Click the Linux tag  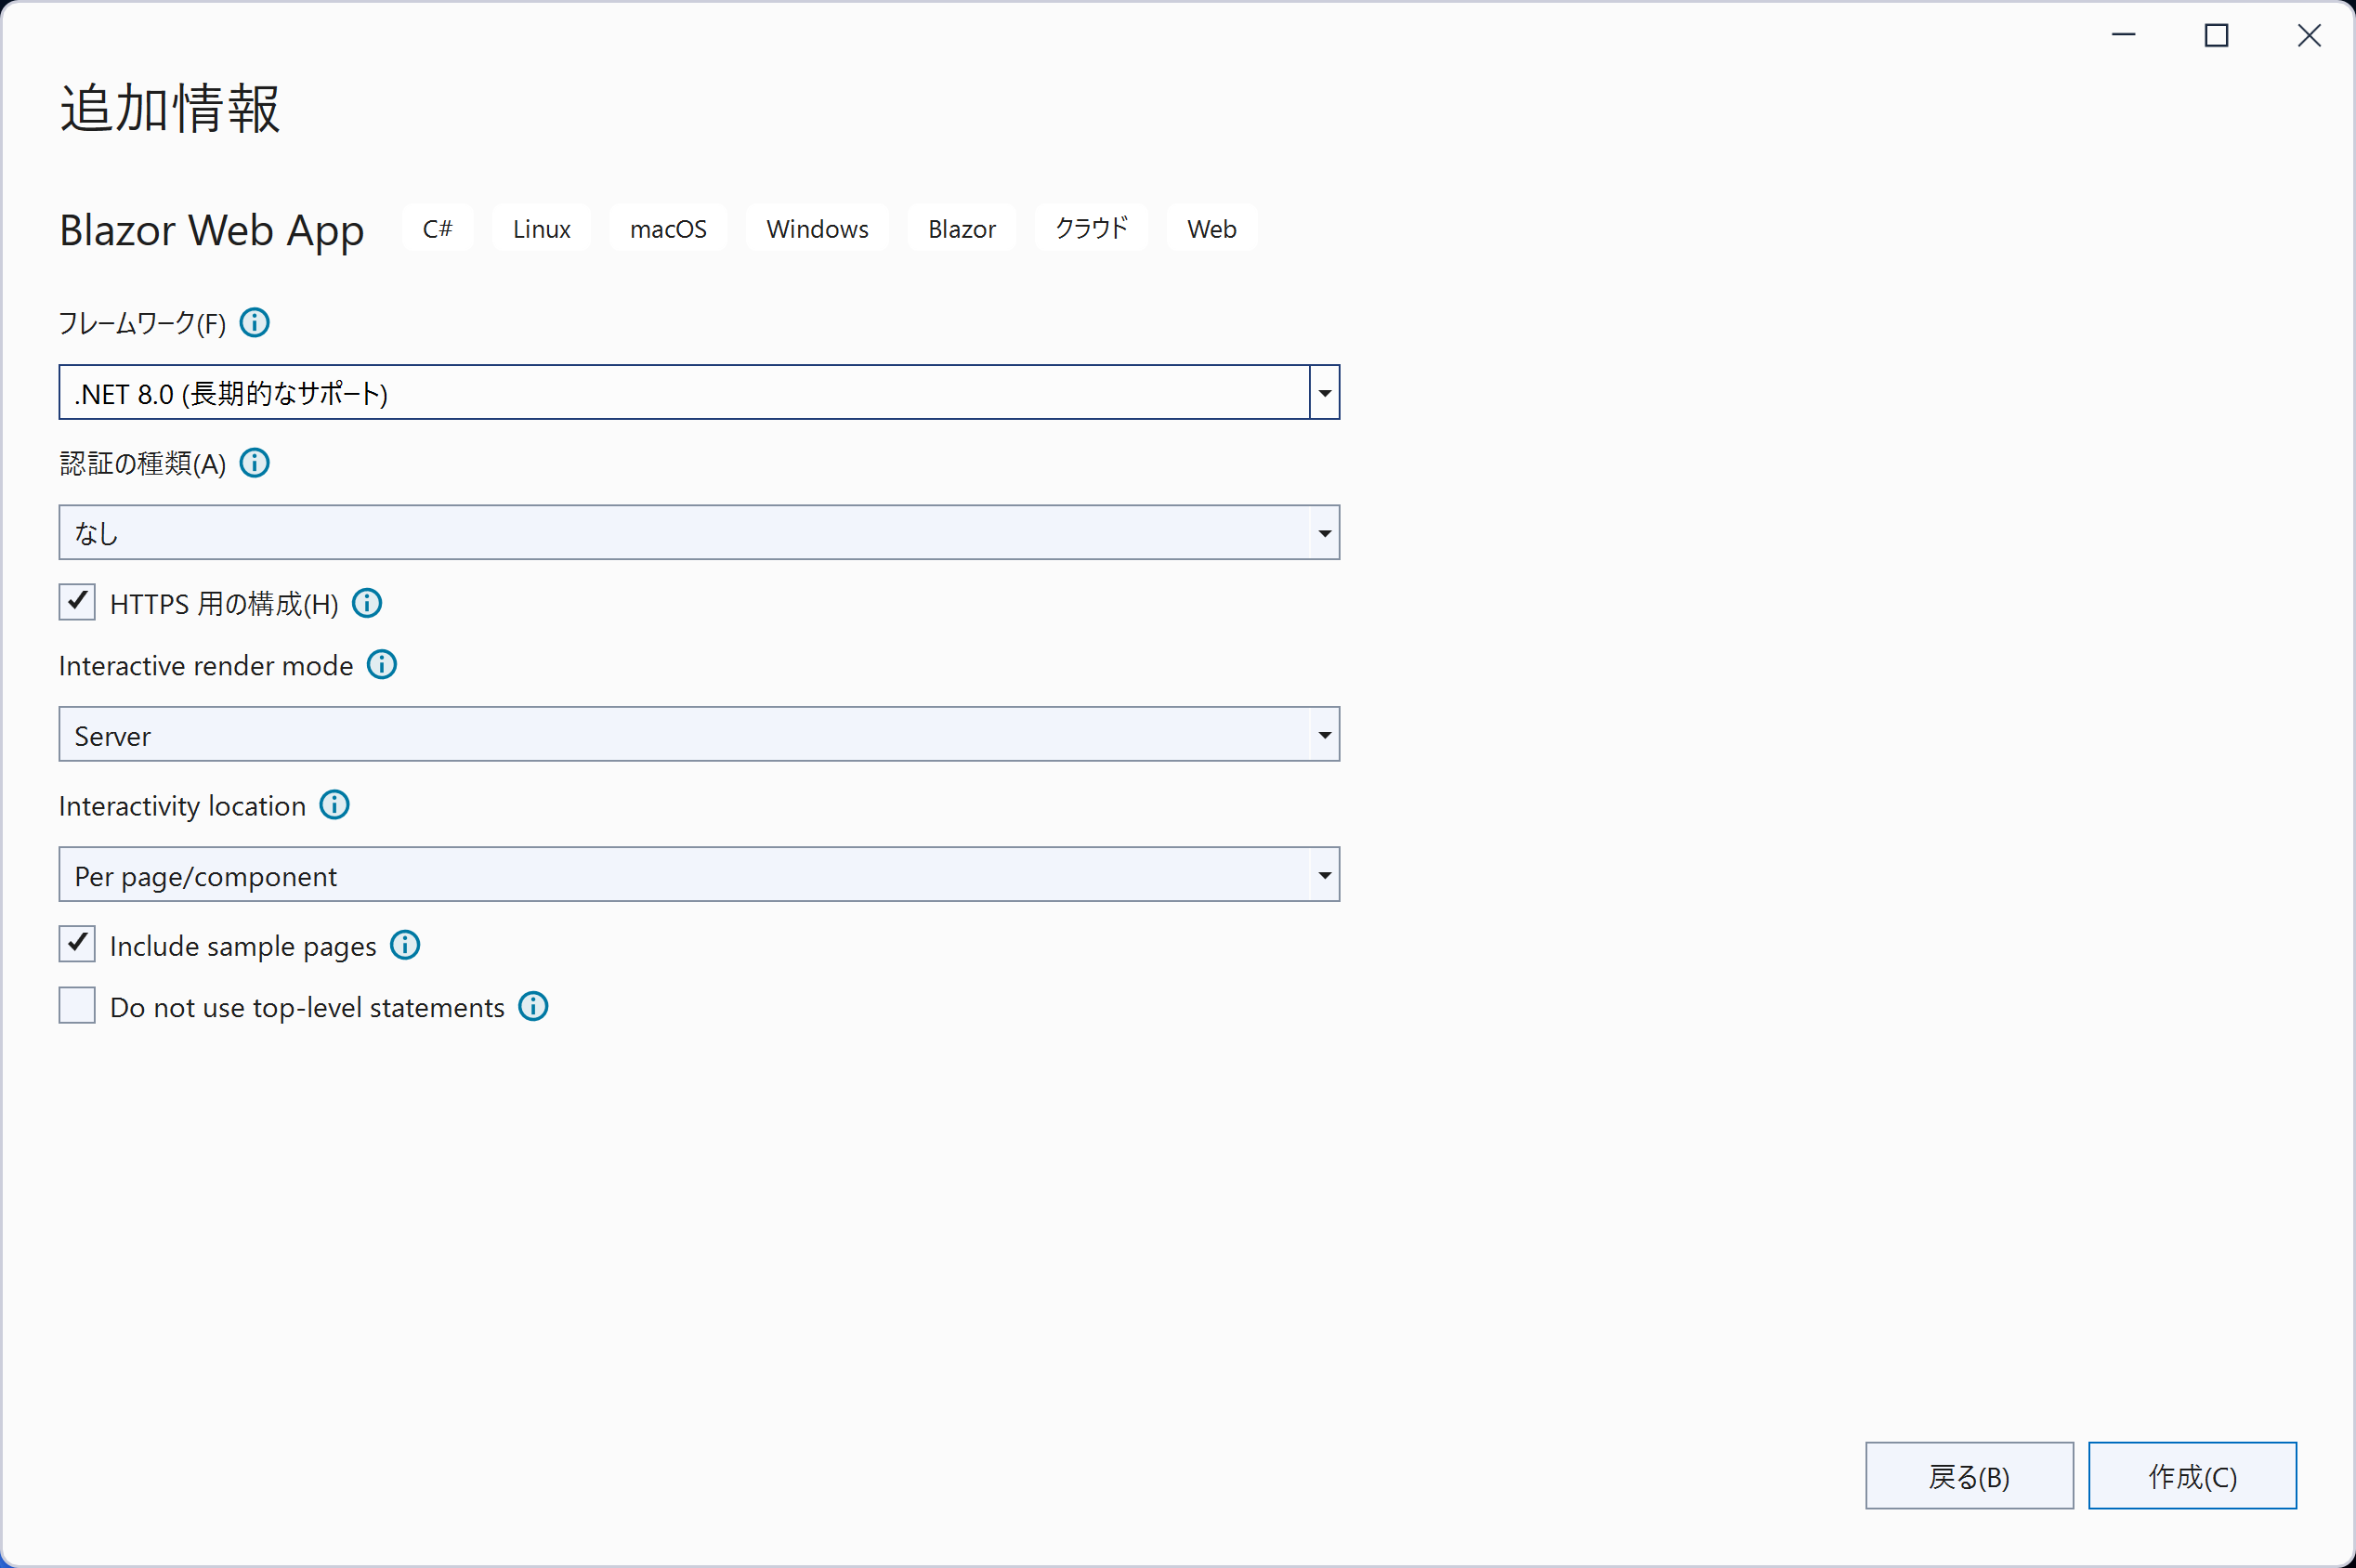pyautogui.click(x=541, y=229)
